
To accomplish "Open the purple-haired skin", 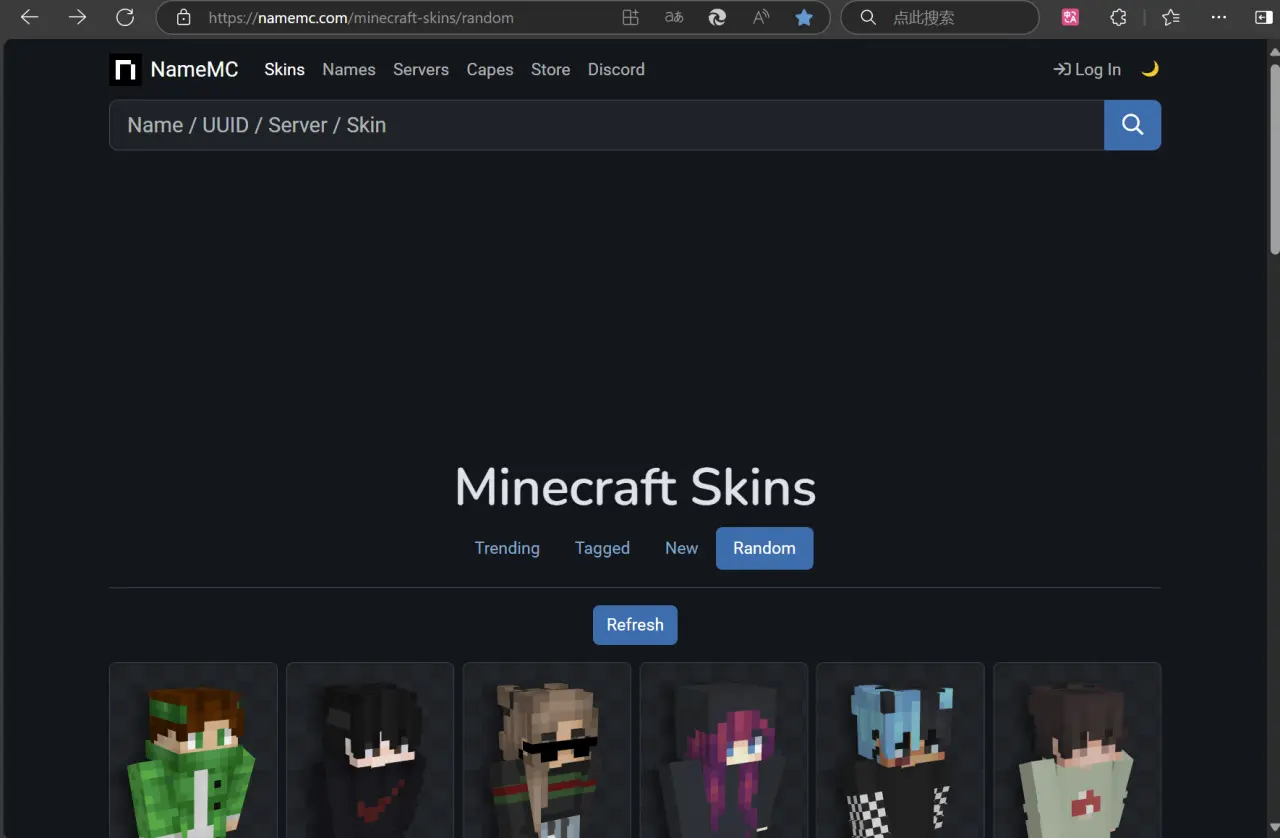I will 724,750.
